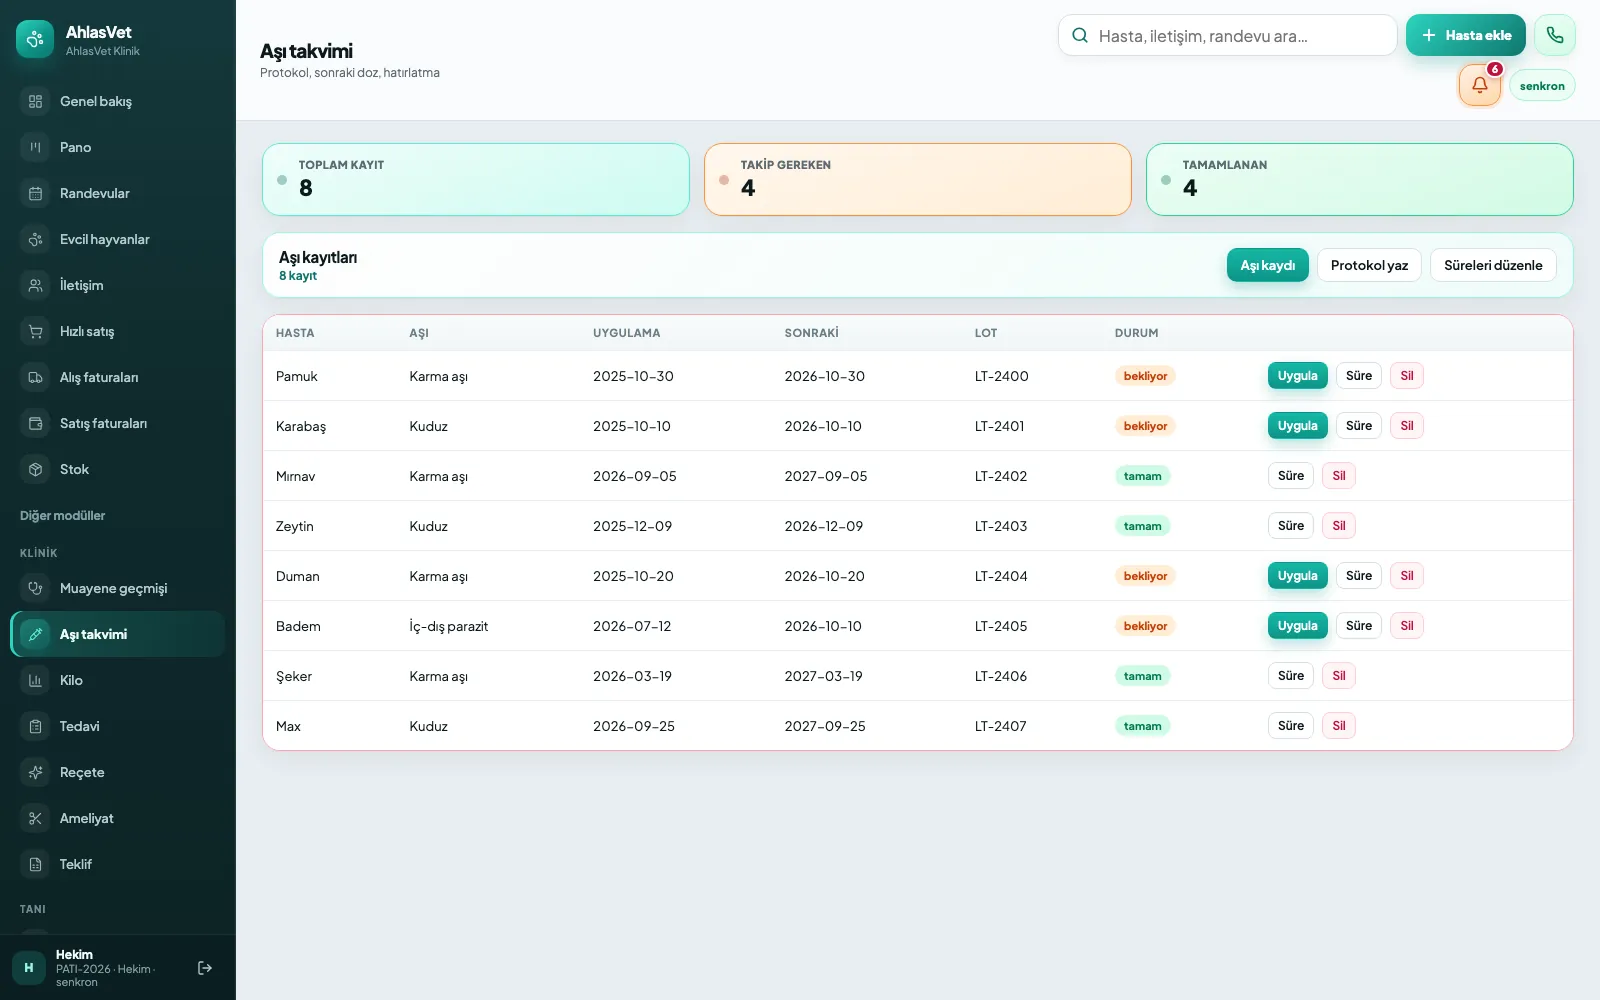Click the lot number LT-2404
Viewport: 1600px width, 1000px height.
click(x=1001, y=576)
